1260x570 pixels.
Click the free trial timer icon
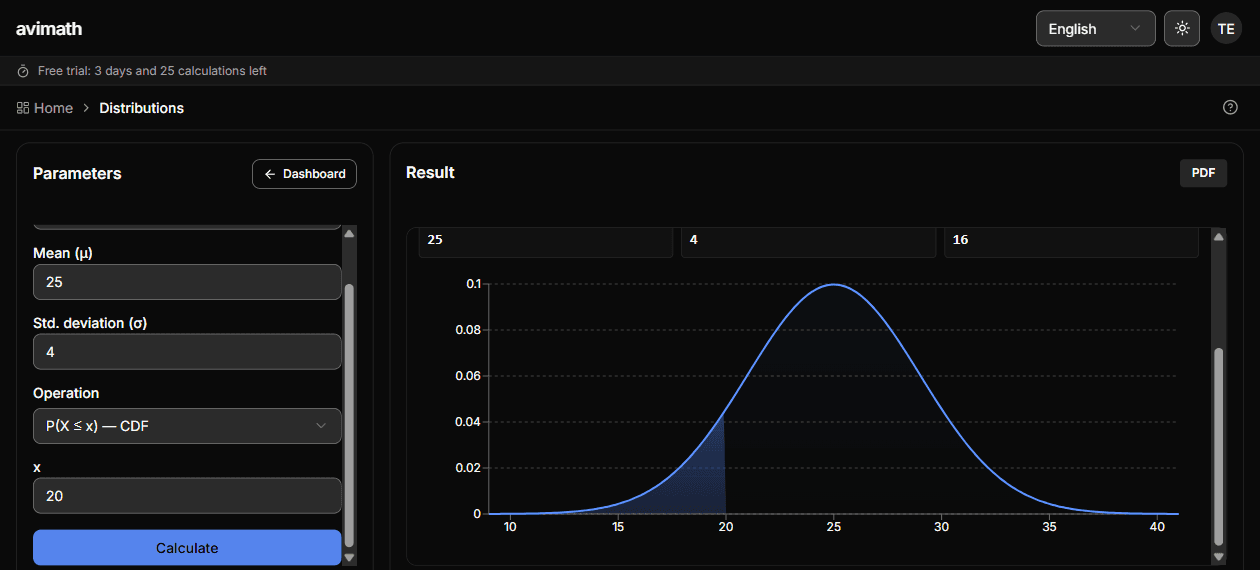pos(23,71)
